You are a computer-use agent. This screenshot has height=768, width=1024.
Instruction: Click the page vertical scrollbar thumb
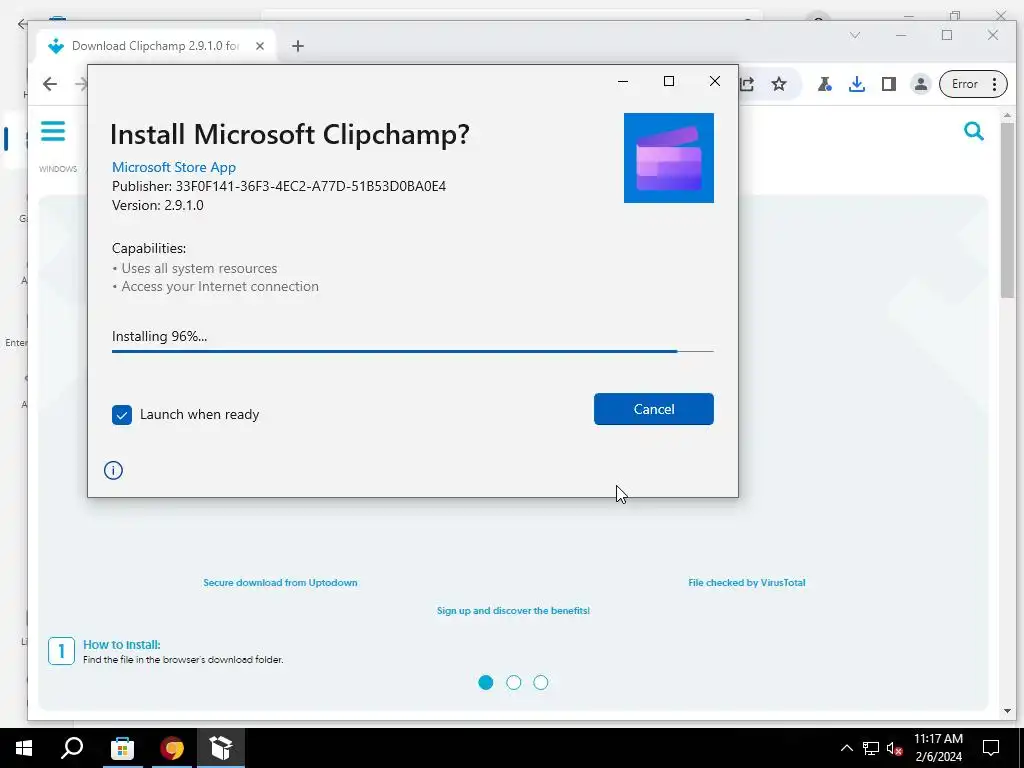pyautogui.click(x=1007, y=210)
